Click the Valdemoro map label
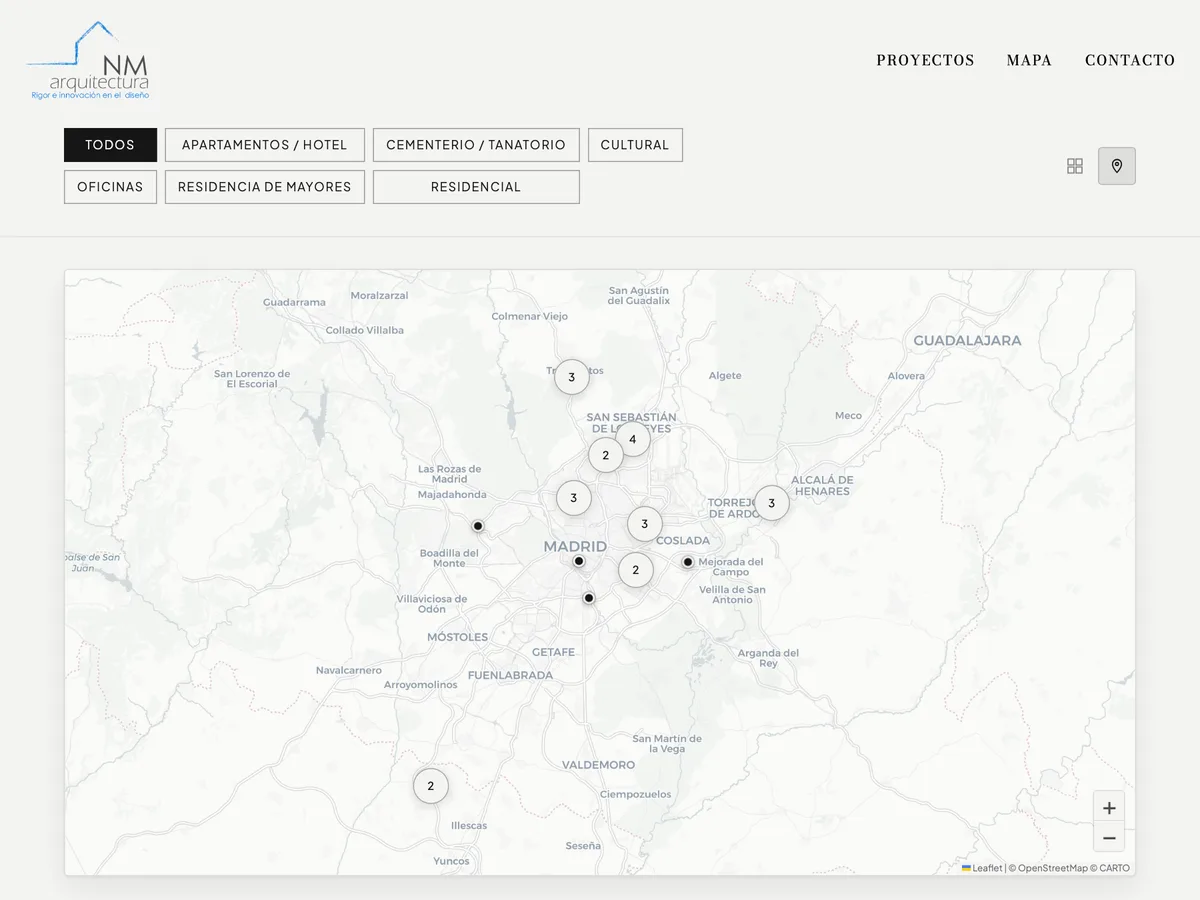 (x=598, y=765)
